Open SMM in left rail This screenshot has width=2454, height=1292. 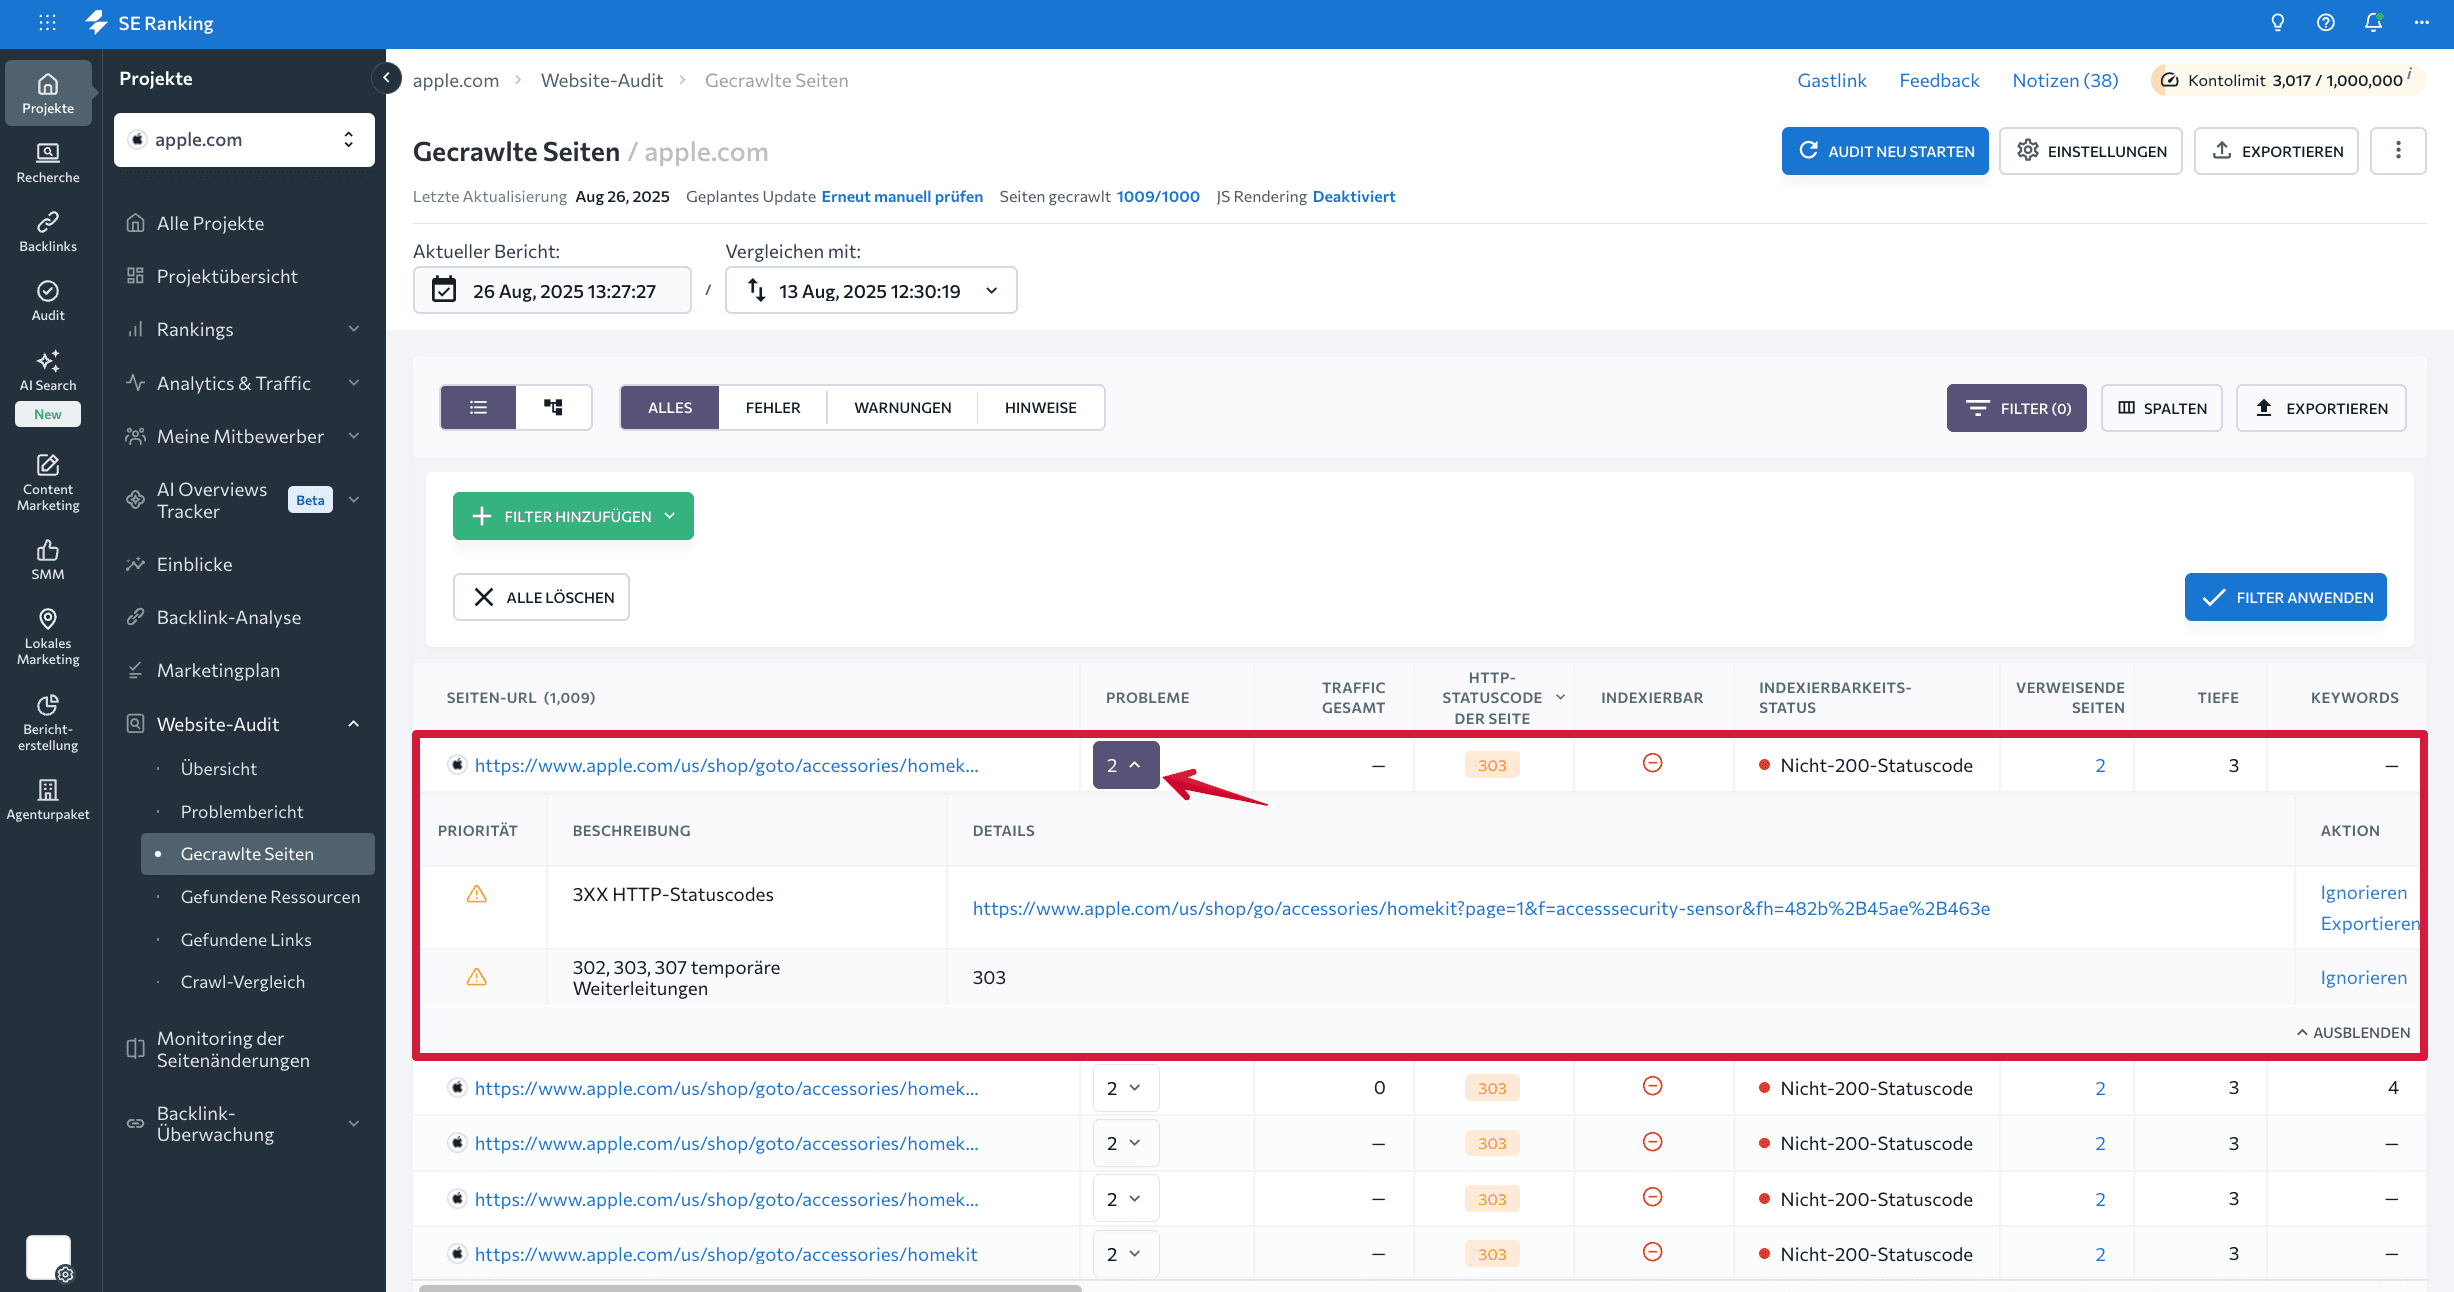48,560
